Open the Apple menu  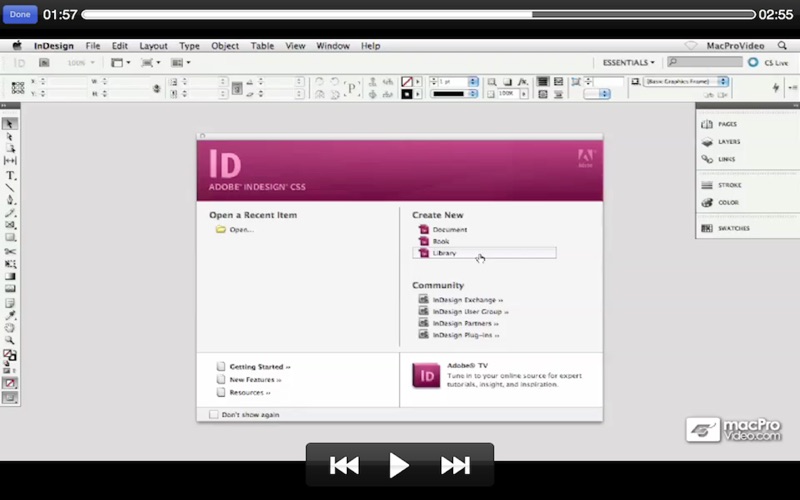(x=17, y=45)
